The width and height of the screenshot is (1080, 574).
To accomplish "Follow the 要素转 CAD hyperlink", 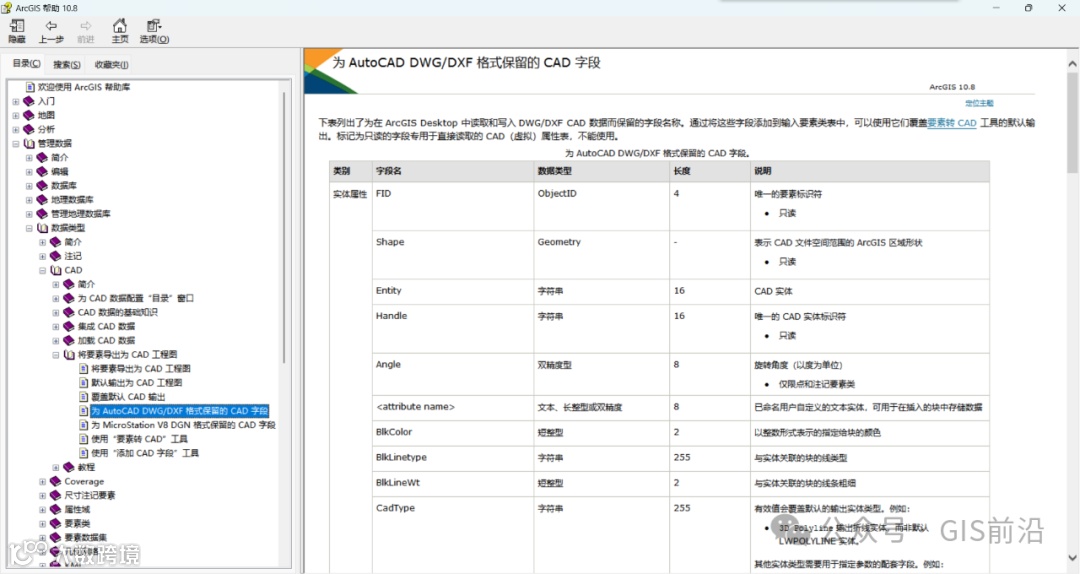I will 952,123.
